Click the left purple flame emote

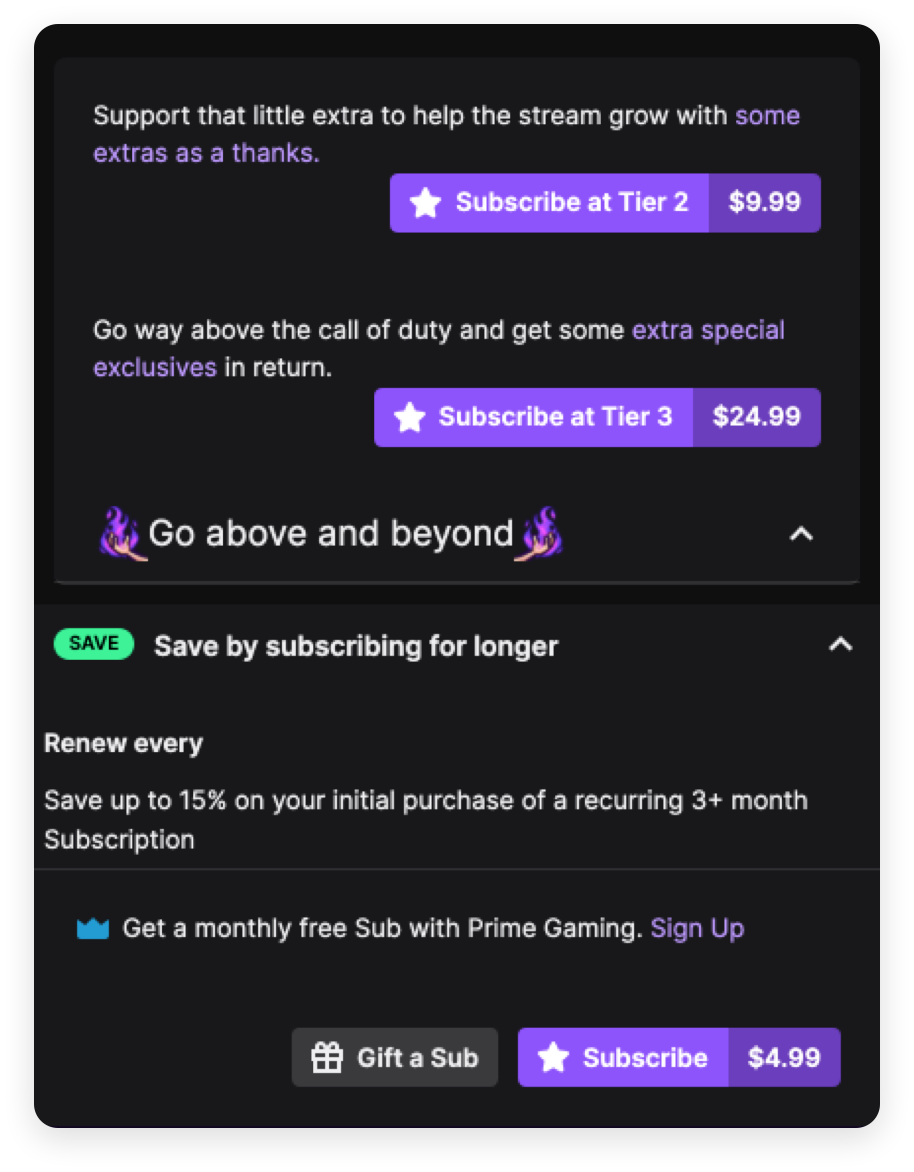pyautogui.click(x=121, y=534)
